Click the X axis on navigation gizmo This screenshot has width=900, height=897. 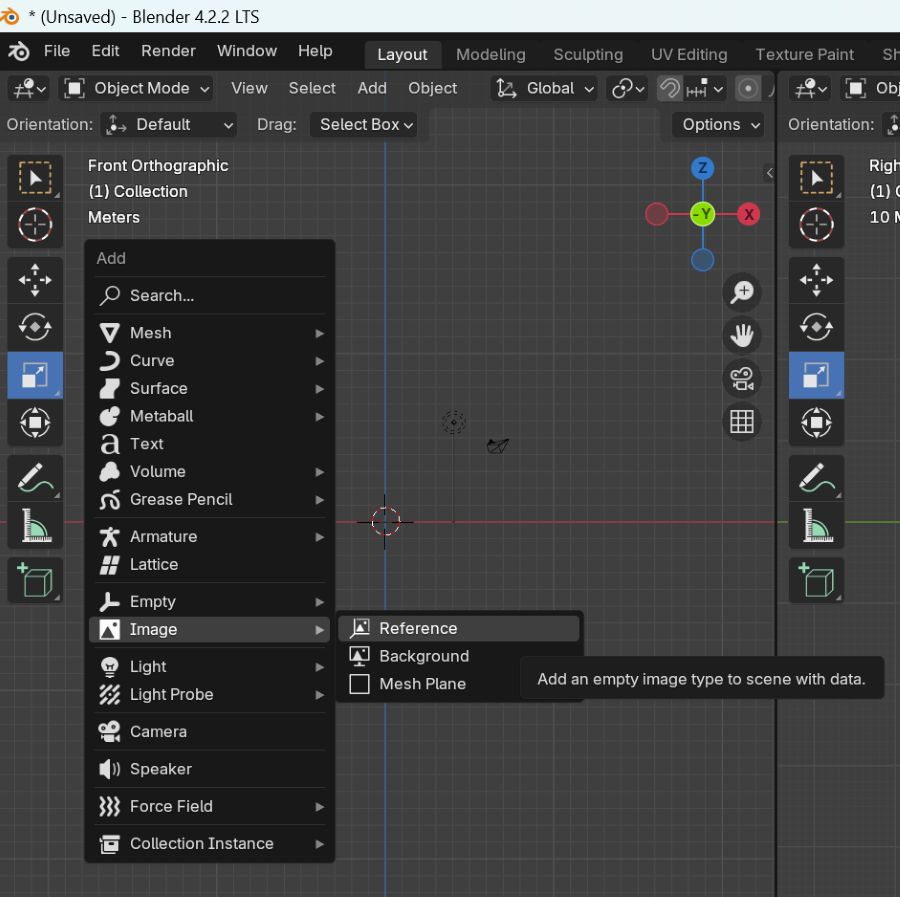(748, 215)
